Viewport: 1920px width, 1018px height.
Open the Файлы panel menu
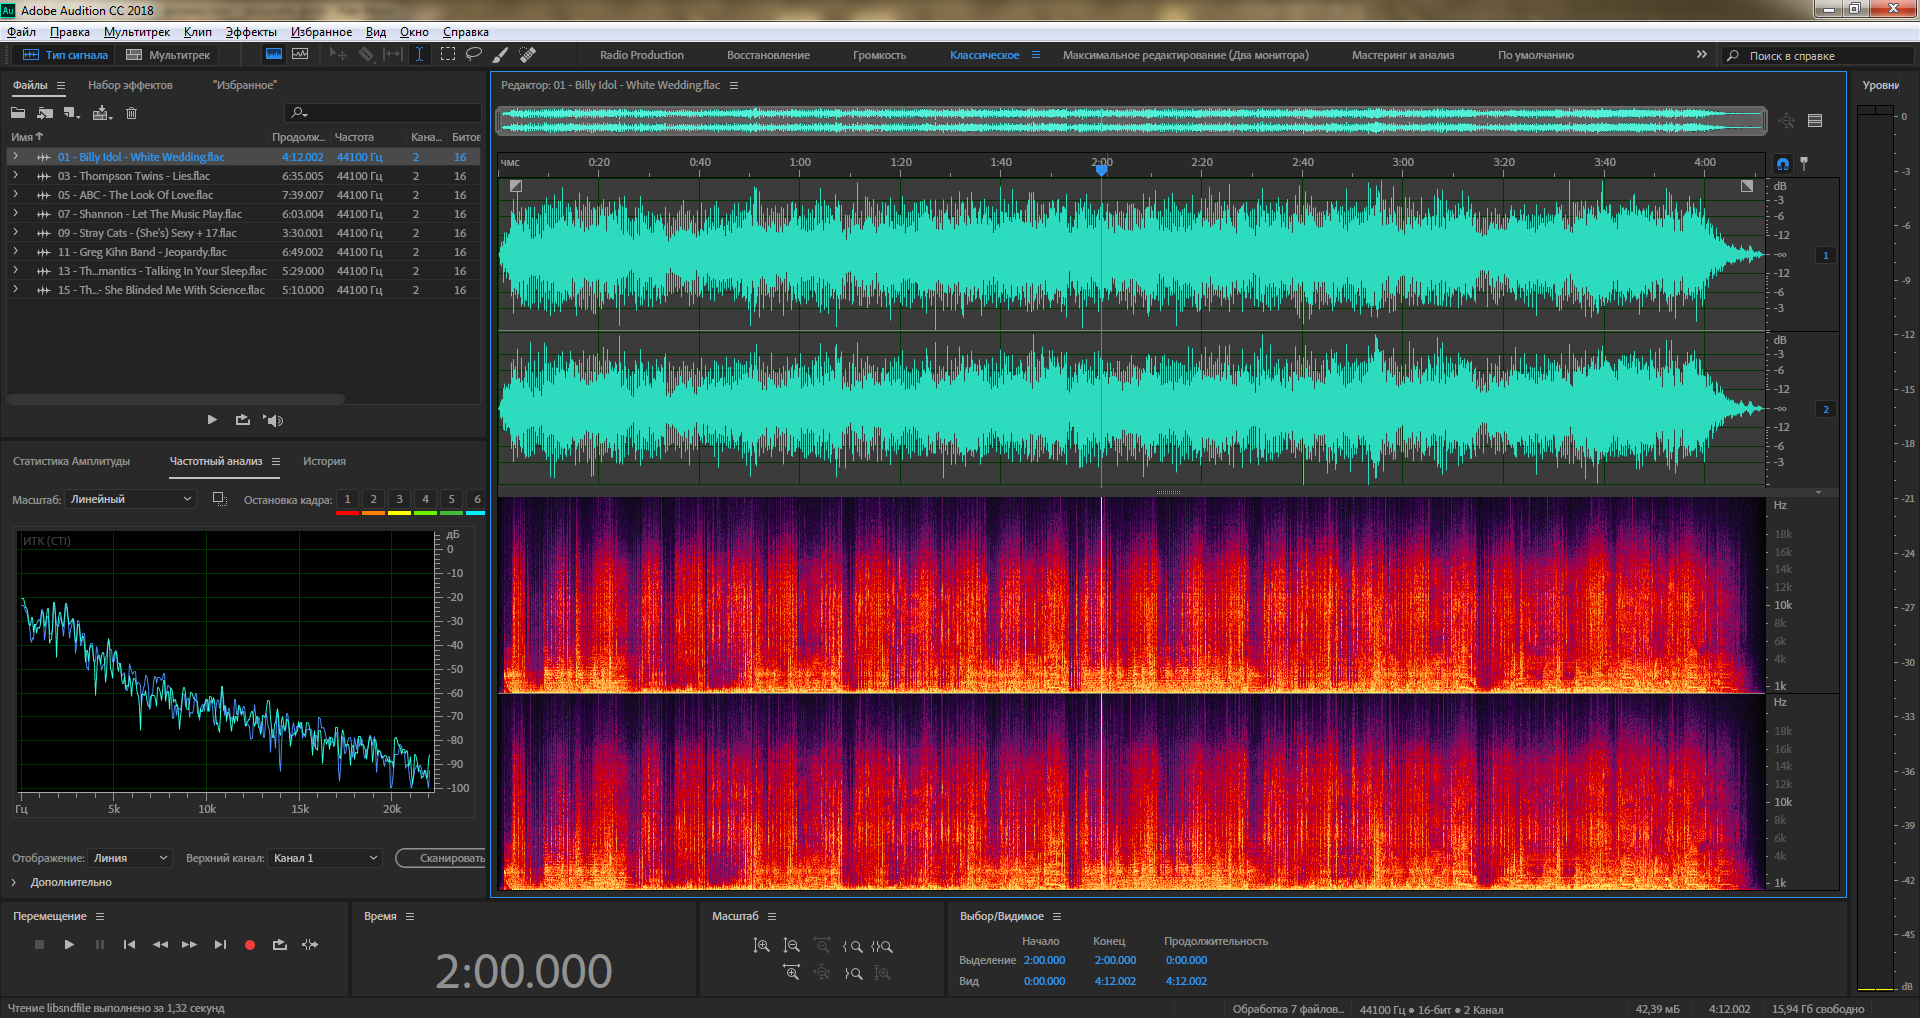[61, 86]
